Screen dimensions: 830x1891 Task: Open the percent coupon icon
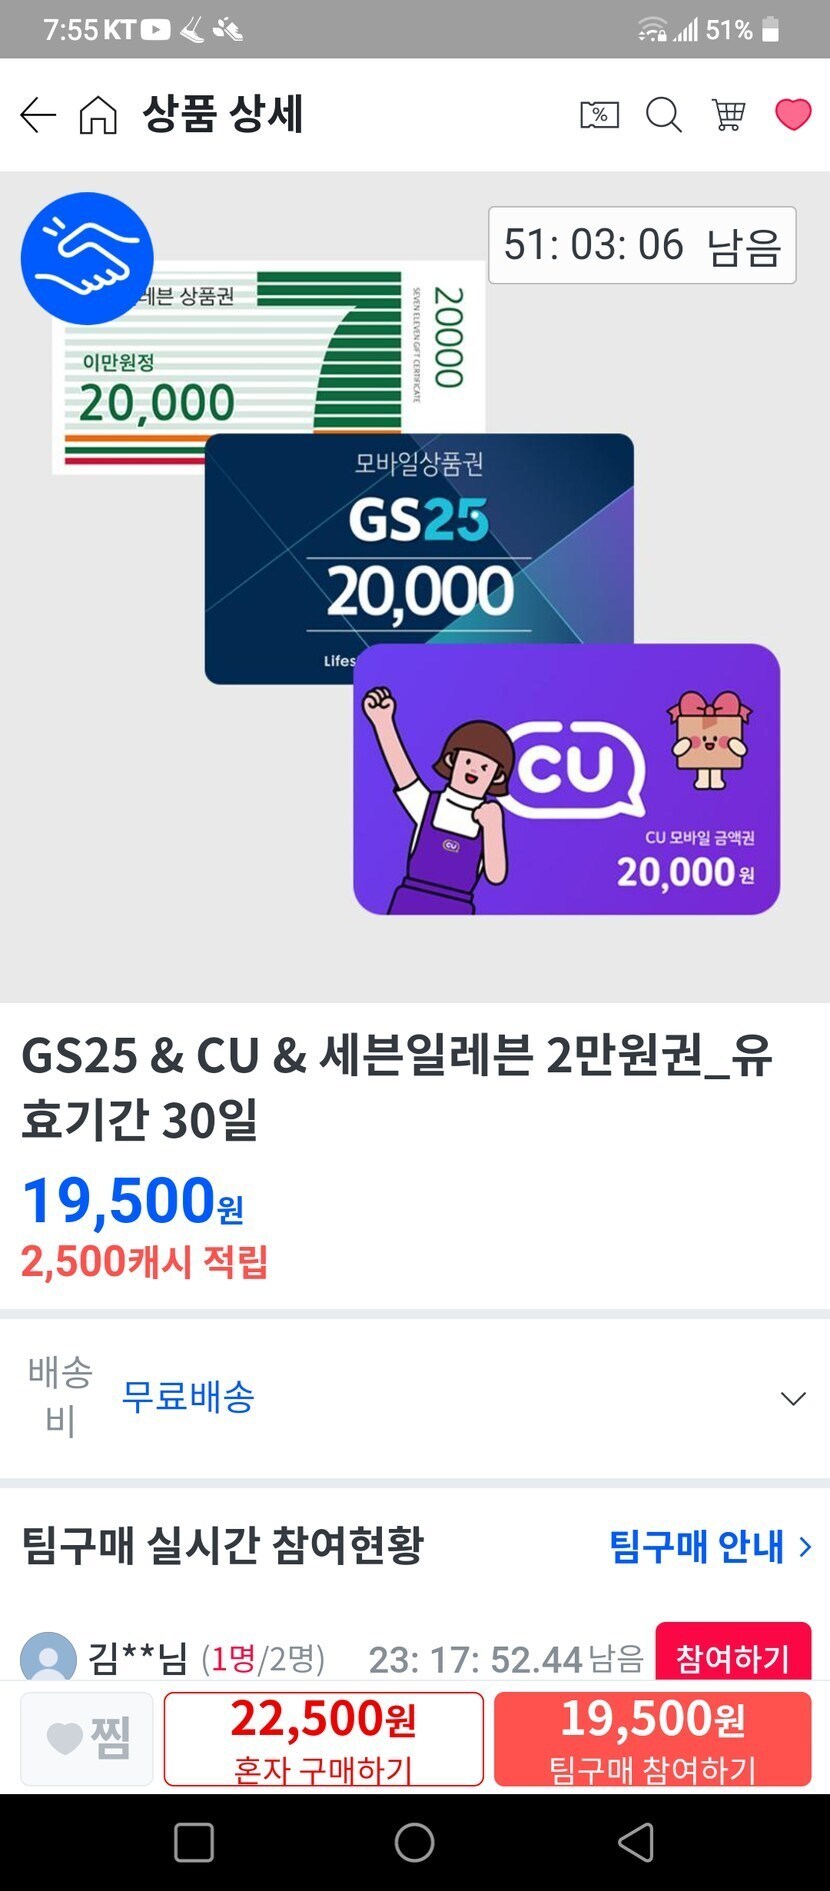[599, 115]
